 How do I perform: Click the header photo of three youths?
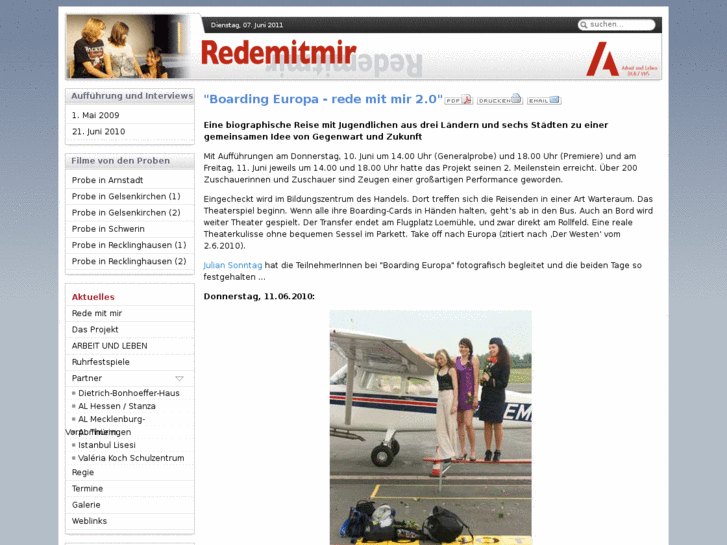coord(125,46)
